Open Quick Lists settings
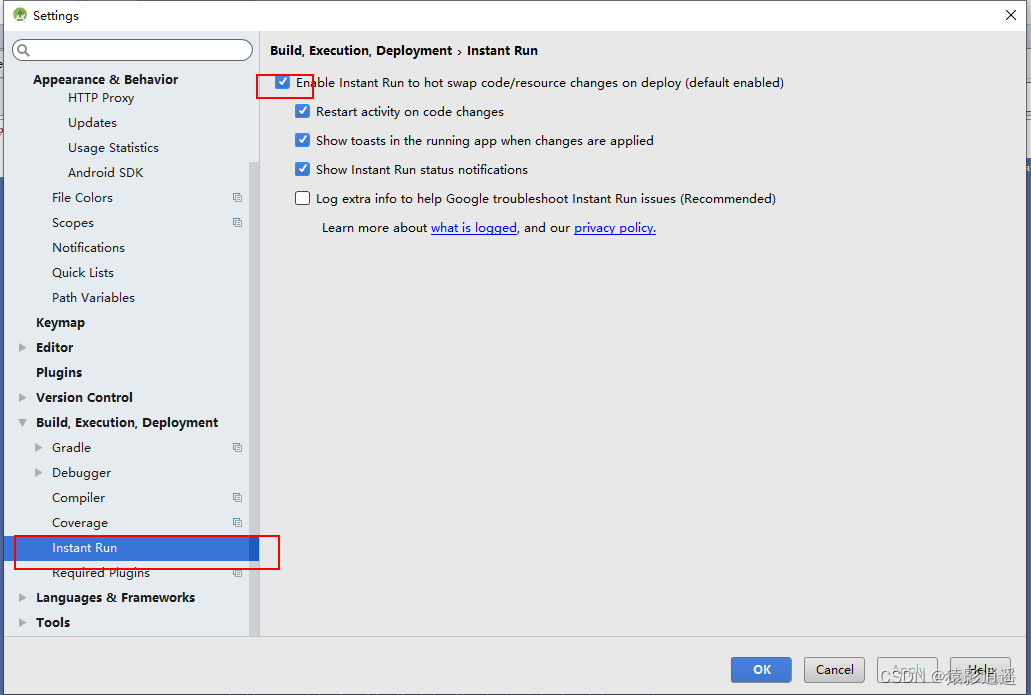 [83, 272]
